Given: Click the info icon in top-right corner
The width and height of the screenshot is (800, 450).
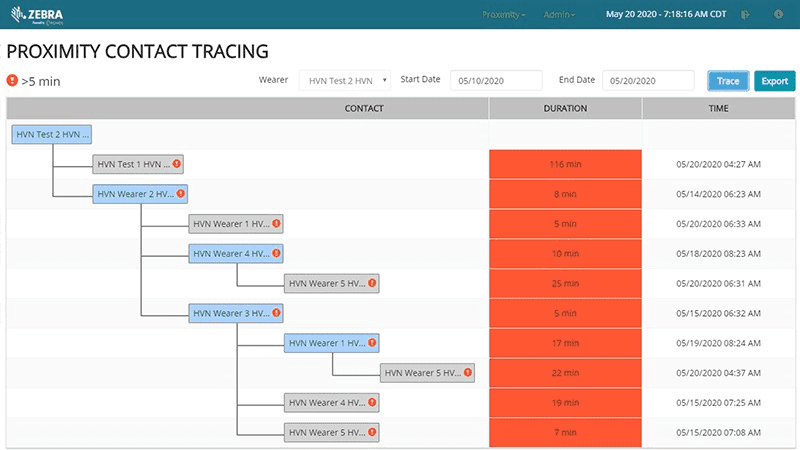Looking at the screenshot, I should tap(778, 15).
